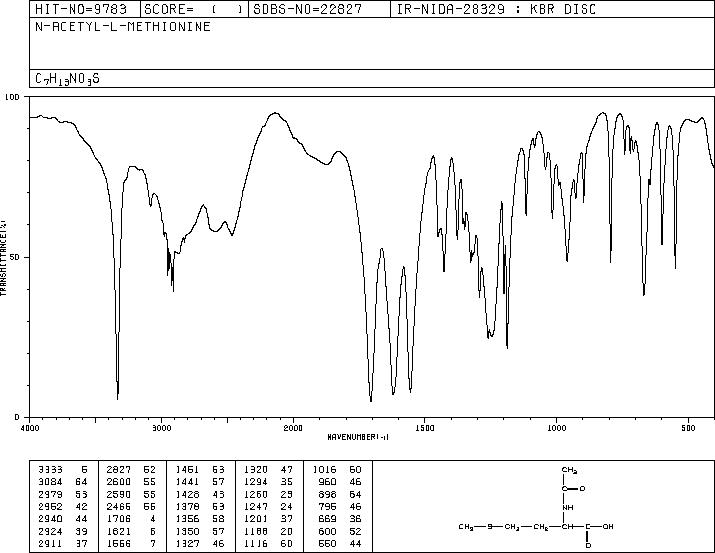Click the OH group in structure diagram

point(608,527)
